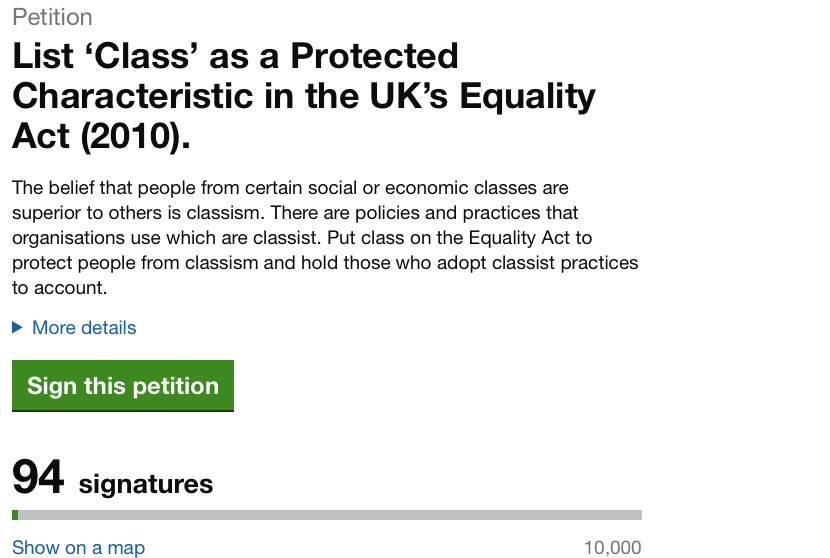This screenshot has height=558, width=830.
Task: Click the heading line 'List ‘Class’ as a Protected'
Action: click(235, 56)
